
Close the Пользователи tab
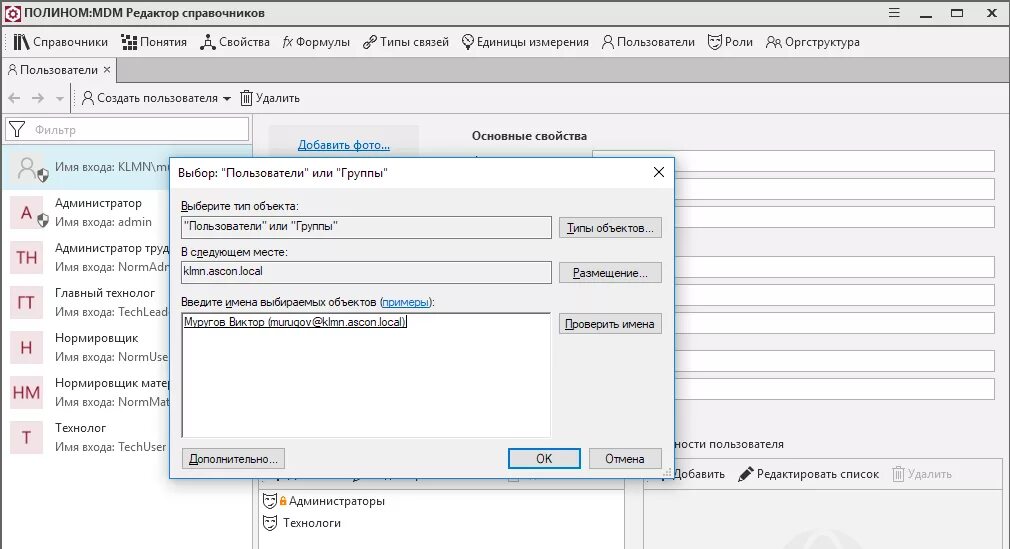107,70
